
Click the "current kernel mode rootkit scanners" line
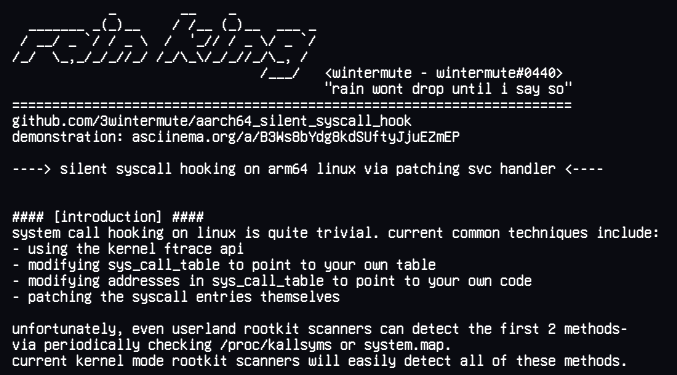click(320, 361)
